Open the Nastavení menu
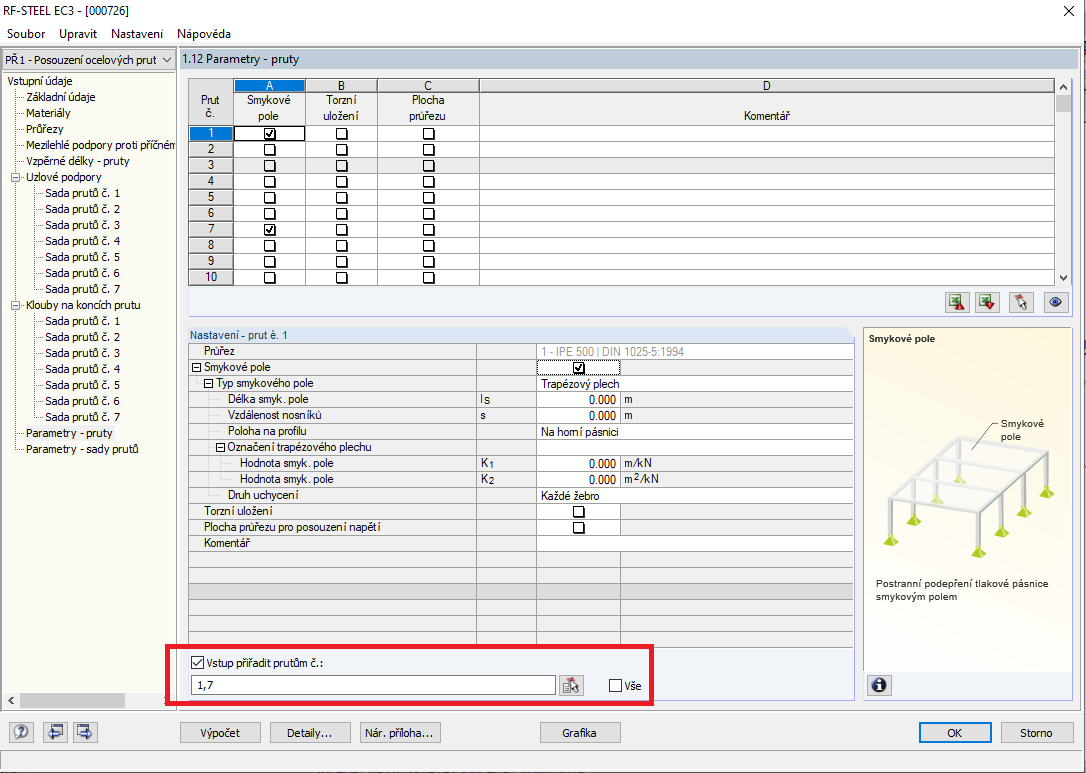Viewport: 1086px width, 773px height. tap(137, 34)
